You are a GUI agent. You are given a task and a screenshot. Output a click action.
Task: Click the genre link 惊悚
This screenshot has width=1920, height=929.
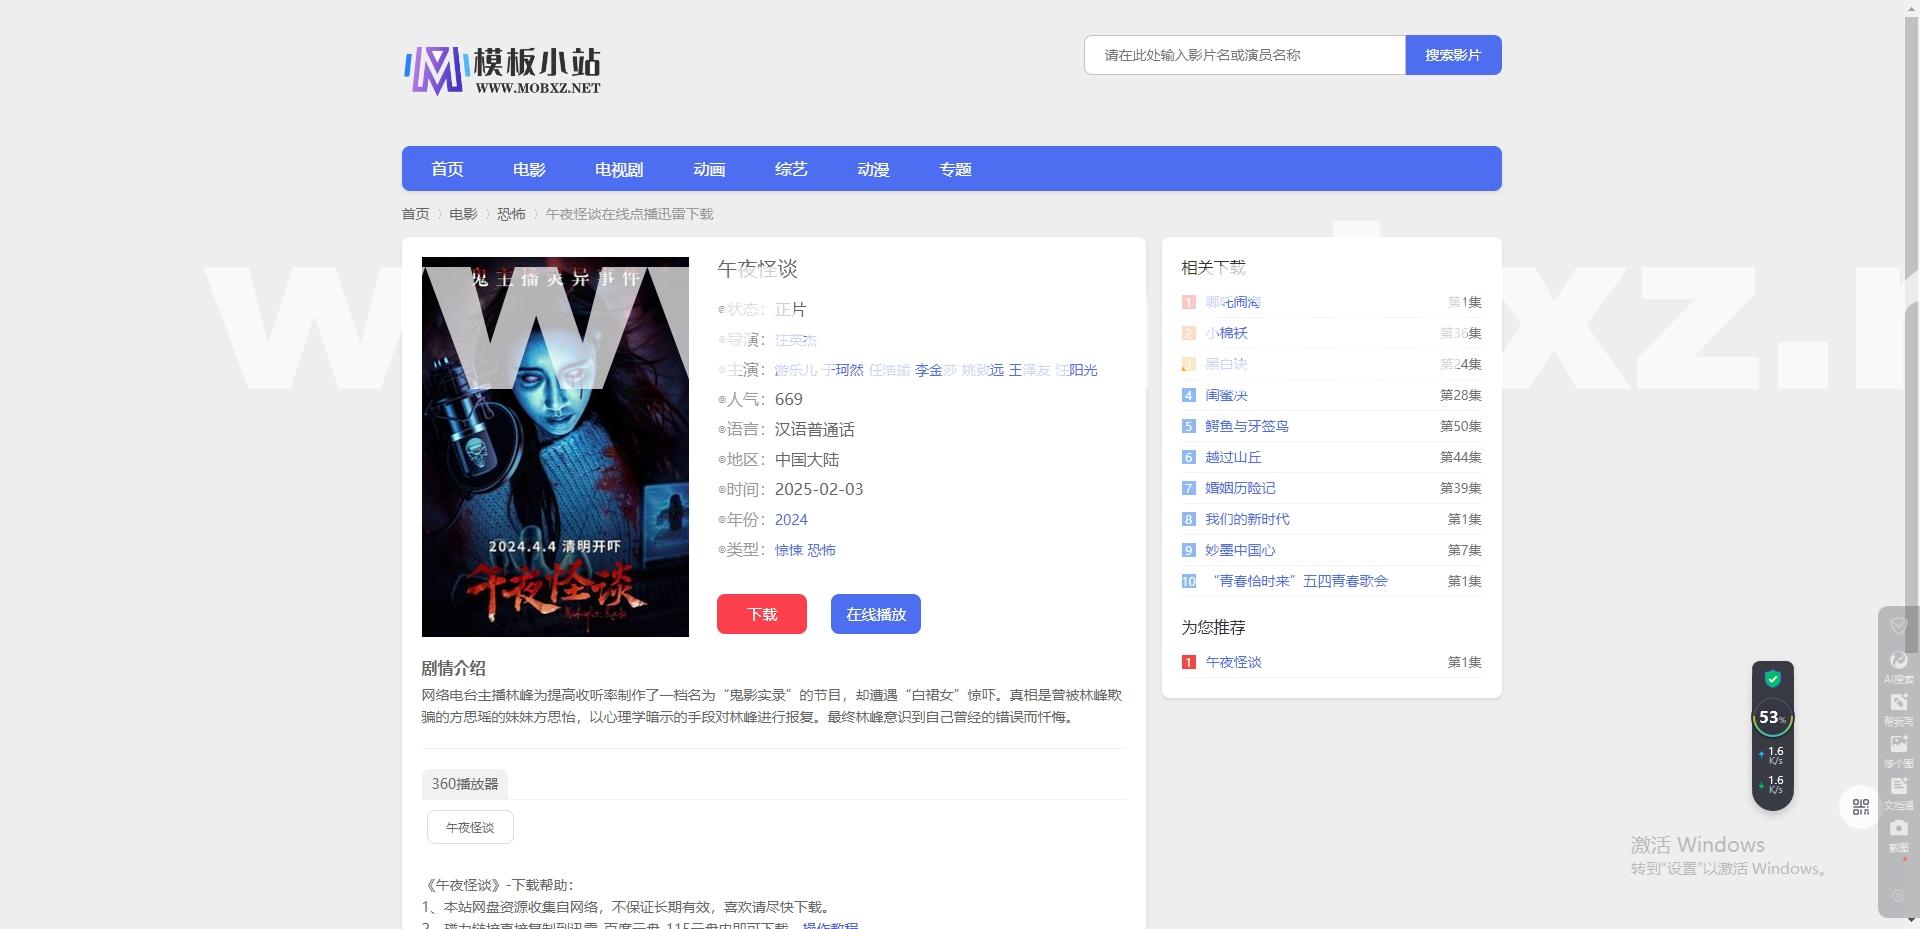coord(789,550)
